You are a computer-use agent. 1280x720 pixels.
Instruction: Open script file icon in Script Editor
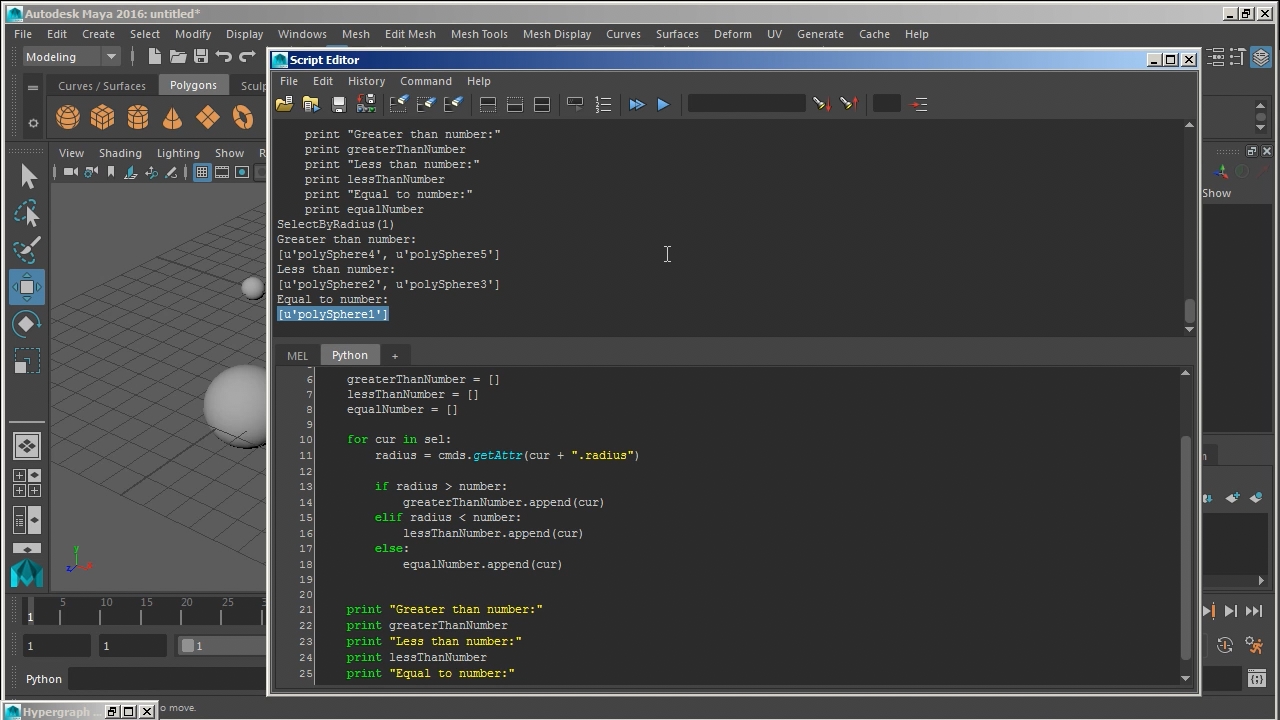click(x=284, y=104)
